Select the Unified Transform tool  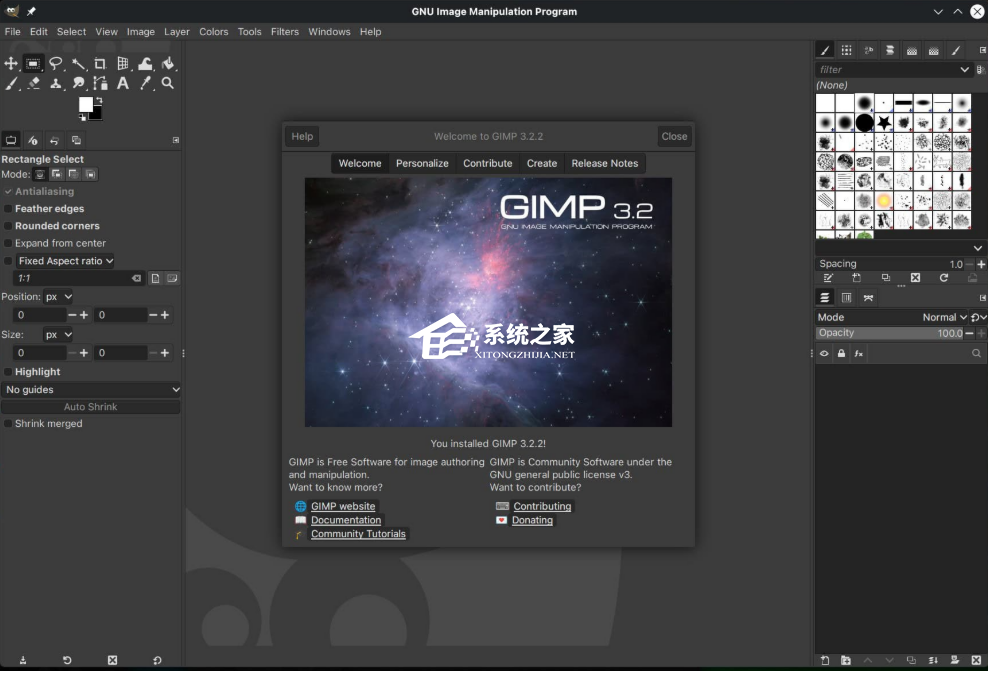[x=123, y=63]
